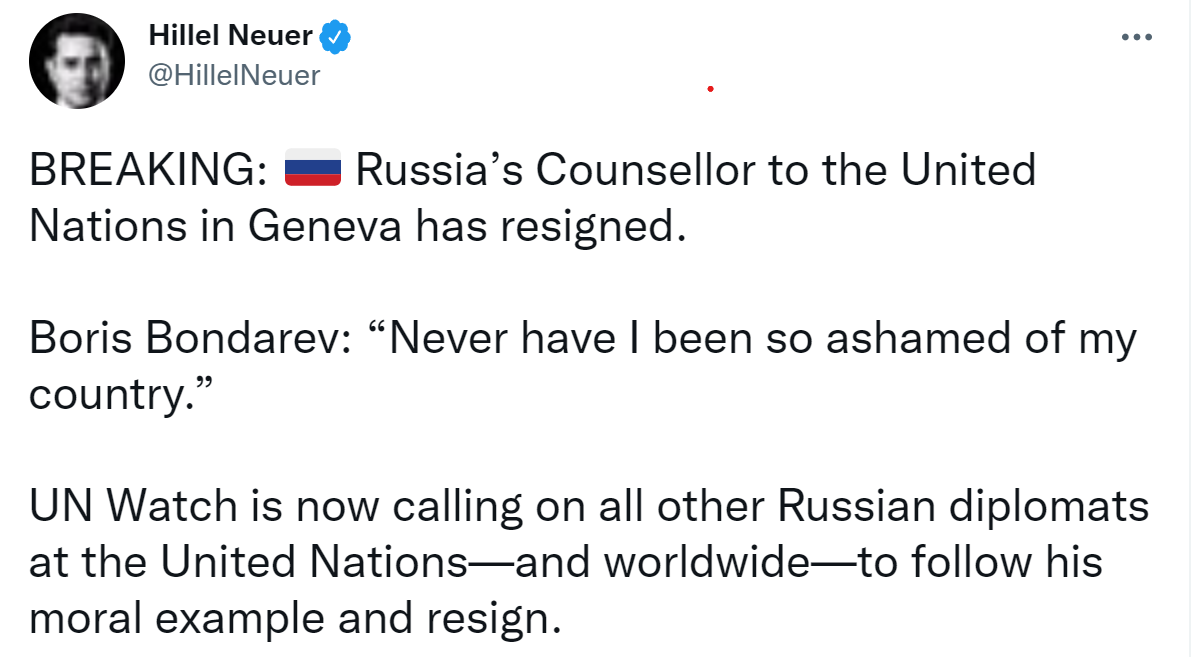This screenshot has width=1195, height=657.
Task: Click the Russian flag emoji
Action: (313, 171)
